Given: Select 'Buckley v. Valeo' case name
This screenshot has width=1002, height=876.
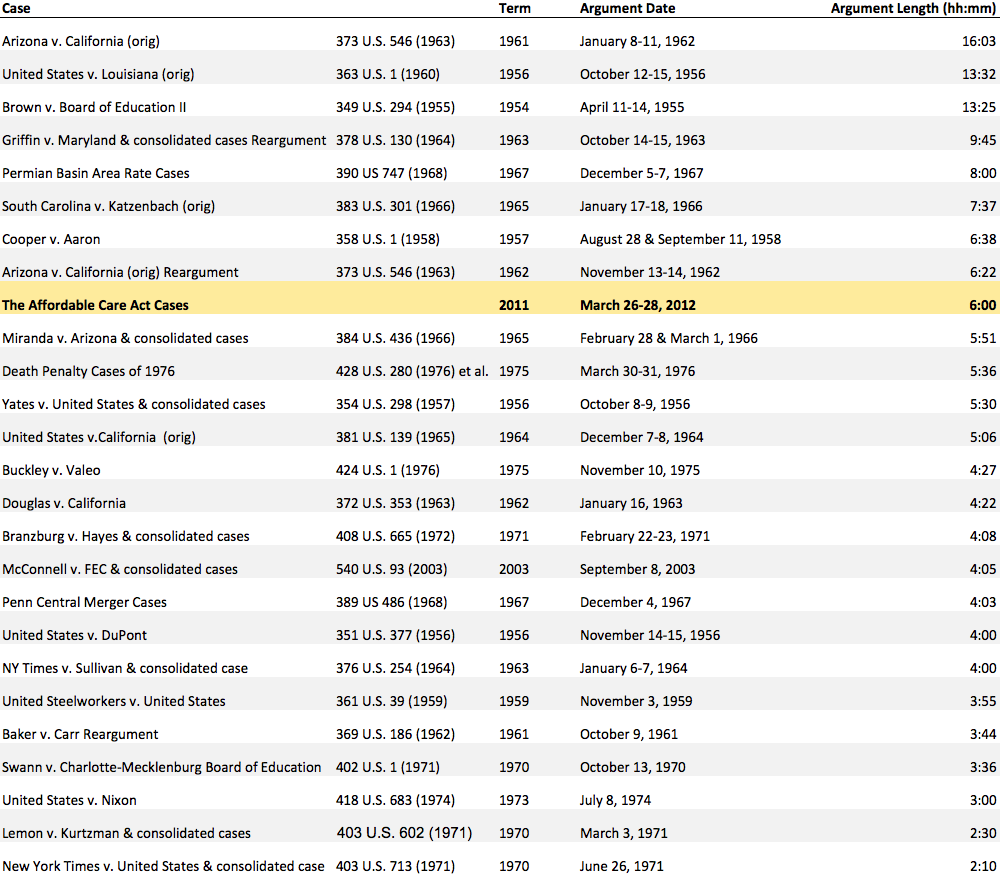Looking at the screenshot, I should pyautogui.click(x=51, y=470).
